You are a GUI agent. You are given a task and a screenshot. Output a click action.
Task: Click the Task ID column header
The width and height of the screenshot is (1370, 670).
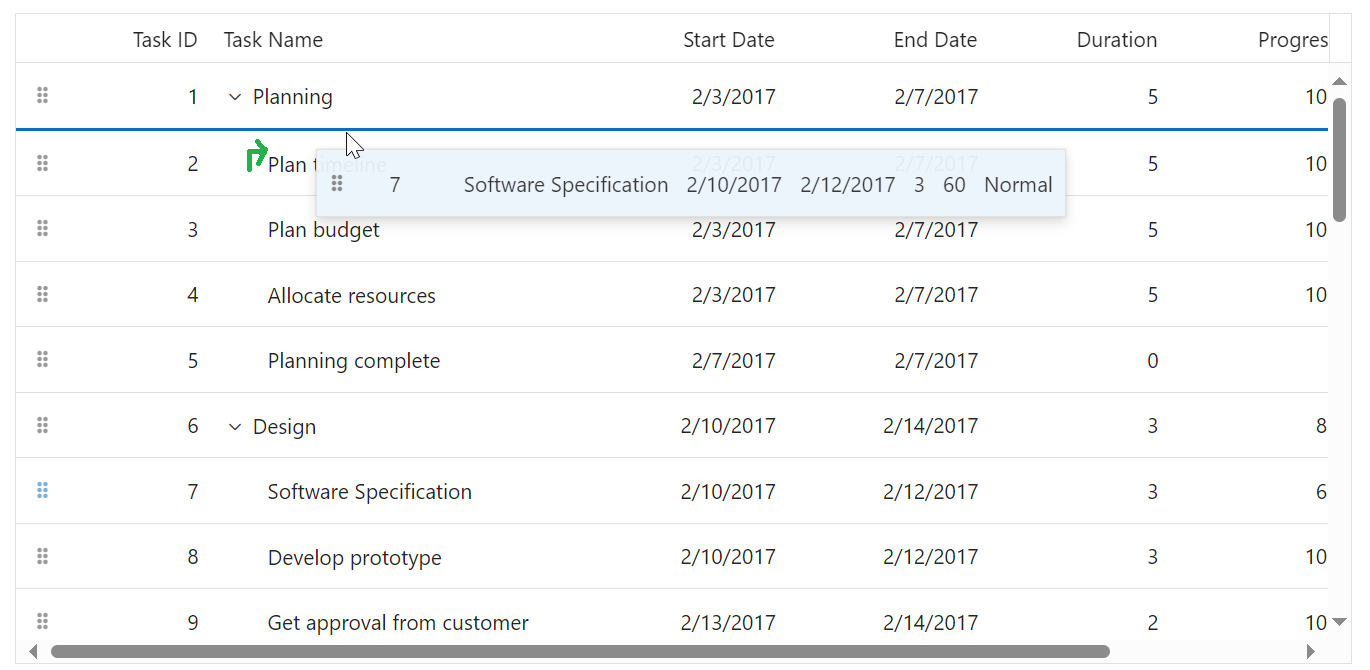click(165, 40)
